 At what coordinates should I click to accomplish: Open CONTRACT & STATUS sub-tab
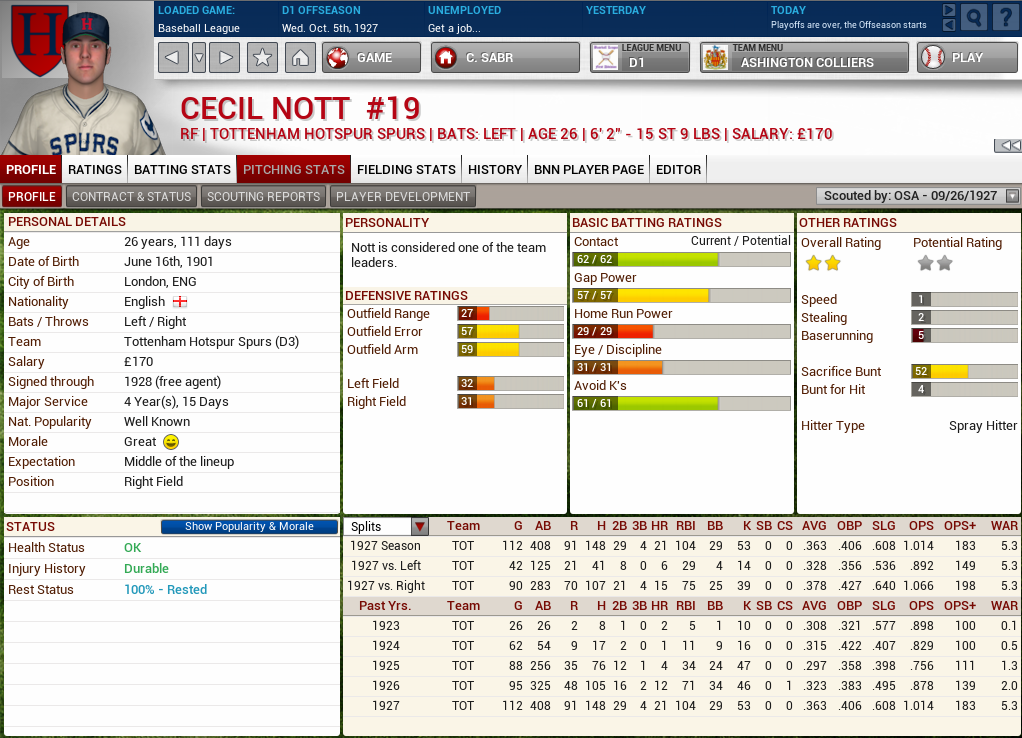(132, 196)
